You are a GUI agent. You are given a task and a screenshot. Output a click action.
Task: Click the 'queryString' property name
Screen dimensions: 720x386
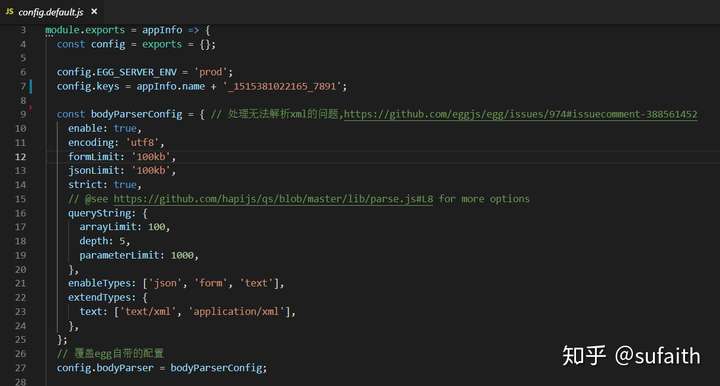99,213
